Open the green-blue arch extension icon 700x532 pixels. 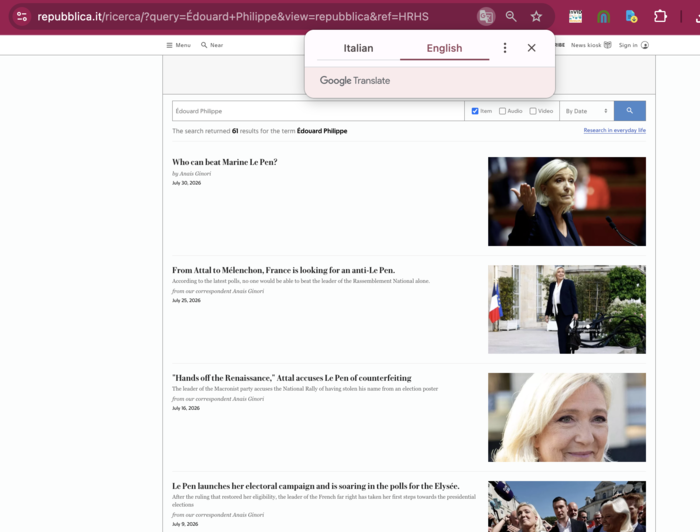(604, 17)
